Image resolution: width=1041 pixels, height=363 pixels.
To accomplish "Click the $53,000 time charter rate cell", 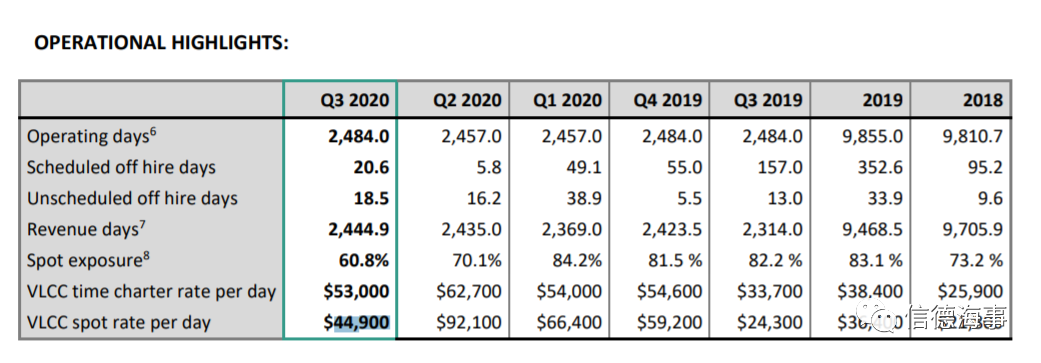I will (357, 291).
